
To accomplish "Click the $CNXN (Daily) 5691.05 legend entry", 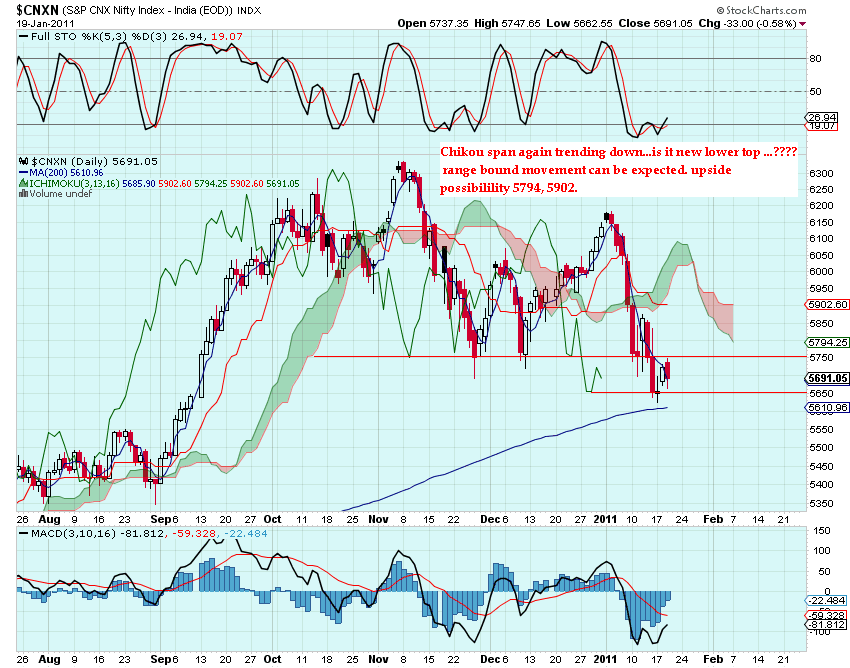I will [94, 162].
